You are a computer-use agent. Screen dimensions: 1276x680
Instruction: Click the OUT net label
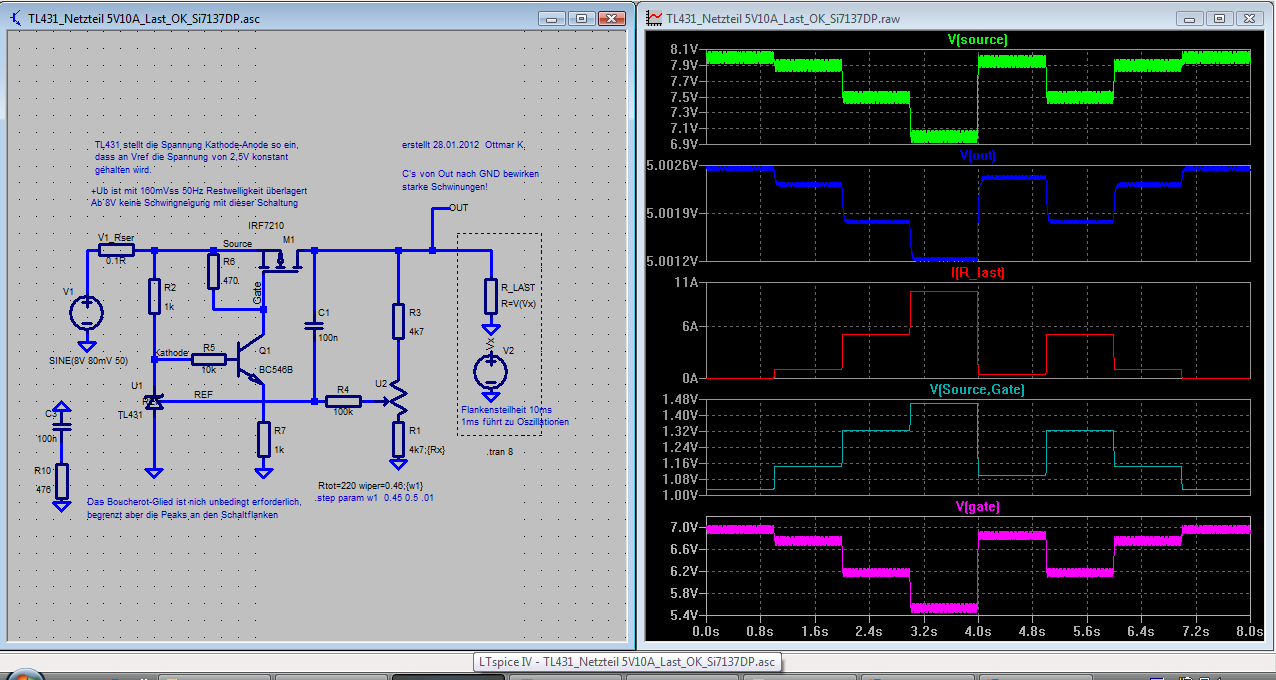click(x=459, y=208)
